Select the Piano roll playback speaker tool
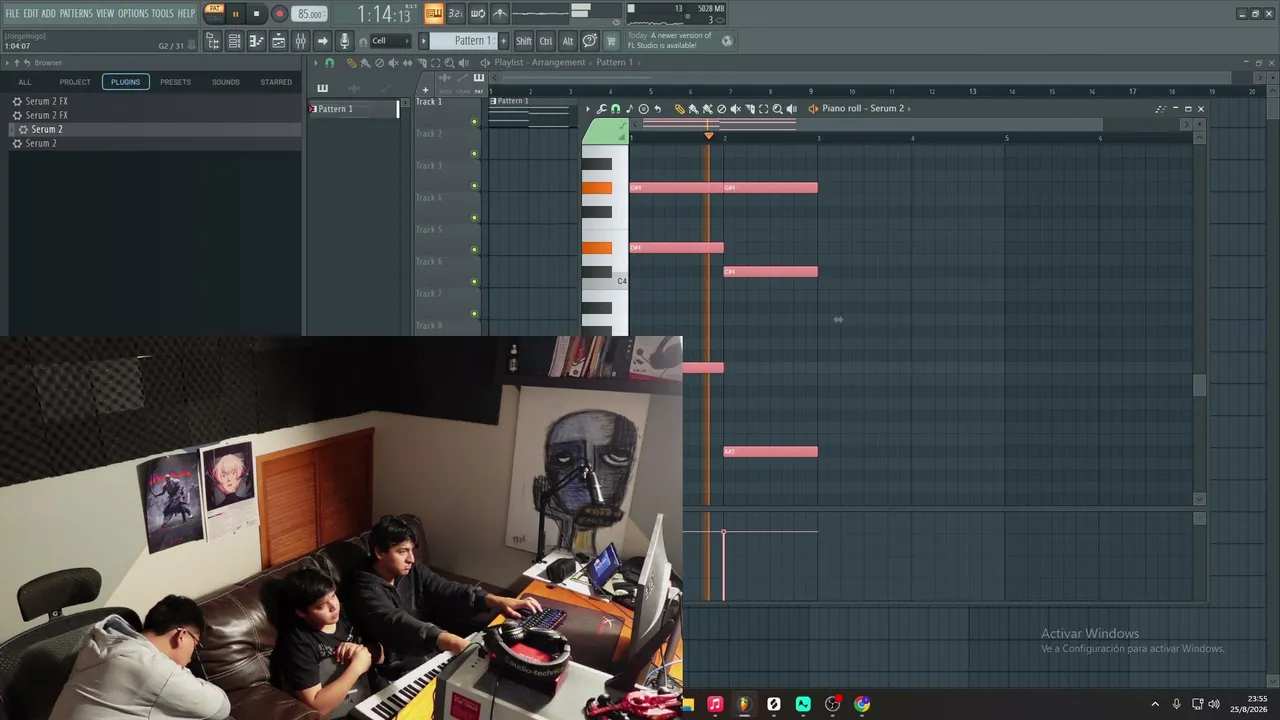Viewport: 1280px width, 720px height. (x=791, y=109)
